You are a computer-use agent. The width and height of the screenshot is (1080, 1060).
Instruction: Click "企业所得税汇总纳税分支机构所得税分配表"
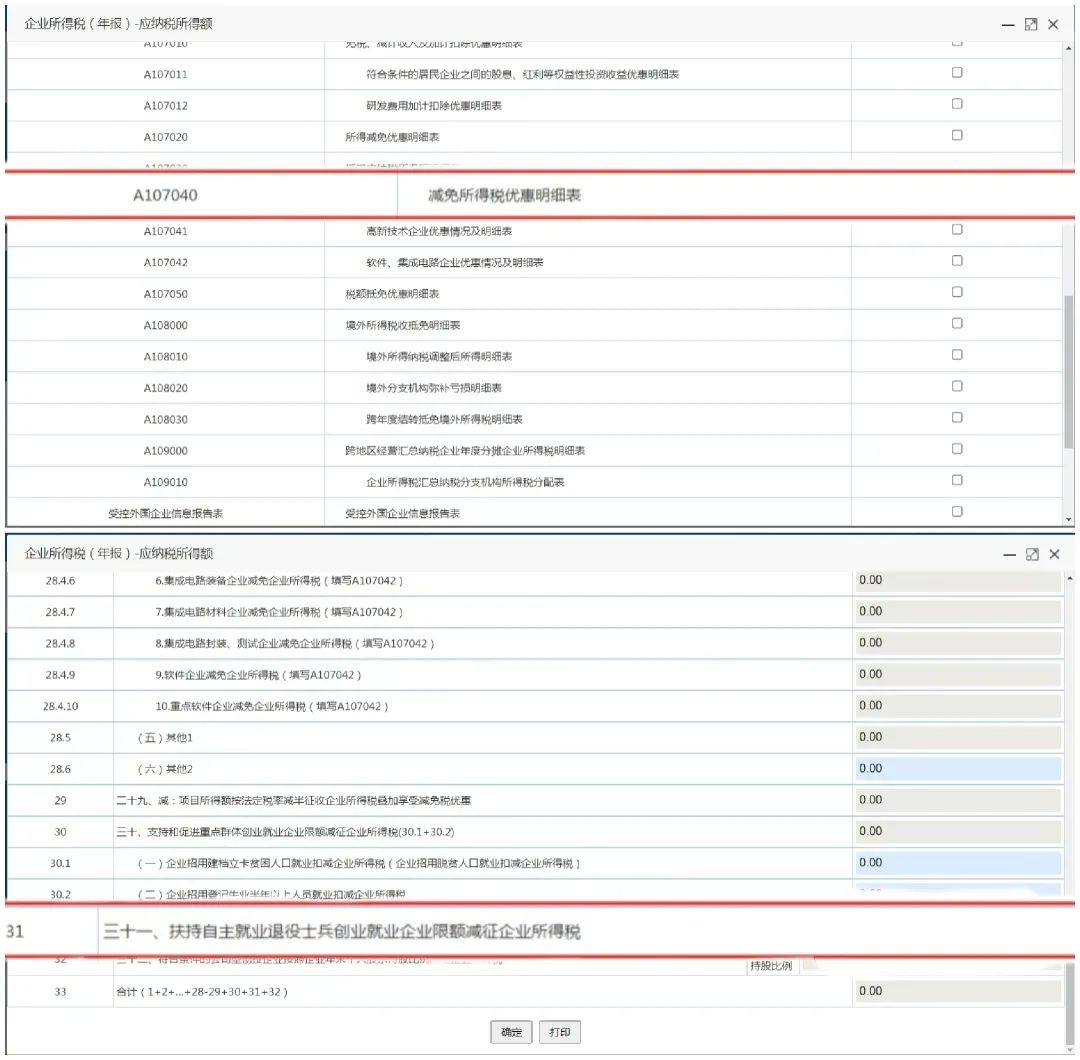pyautogui.click(x=465, y=482)
